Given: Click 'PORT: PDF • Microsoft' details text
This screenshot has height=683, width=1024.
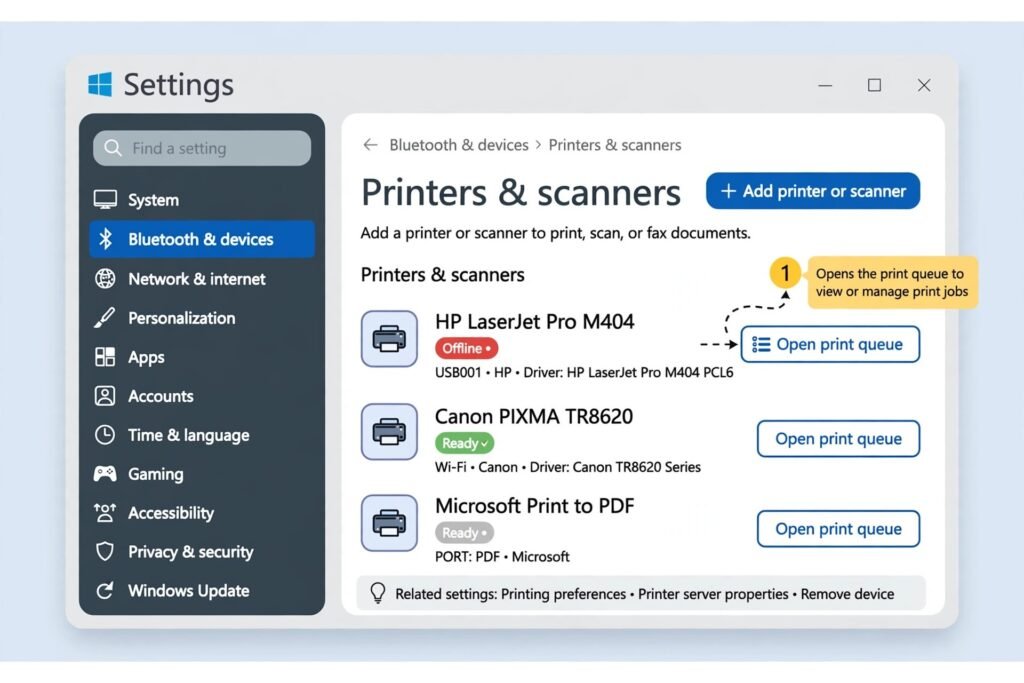Looking at the screenshot, I should pyautogui.click(x=502, y=557).
